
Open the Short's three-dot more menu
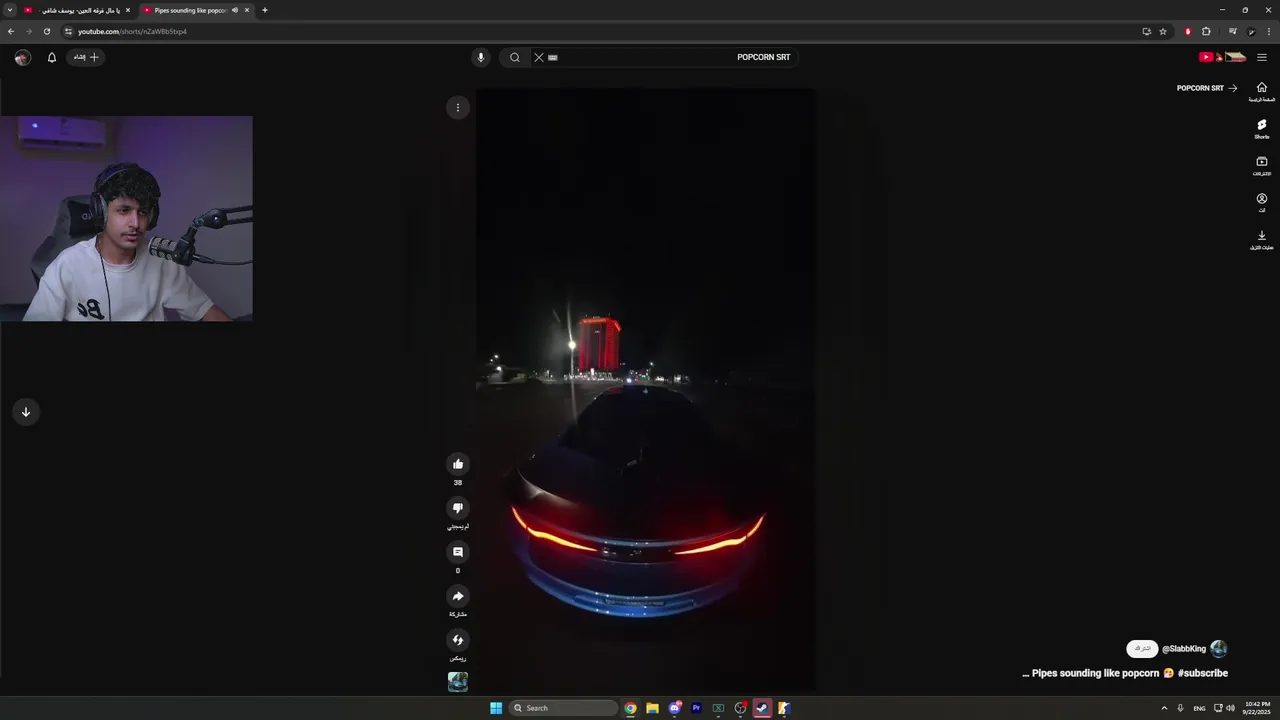click(x=458, y=108)
